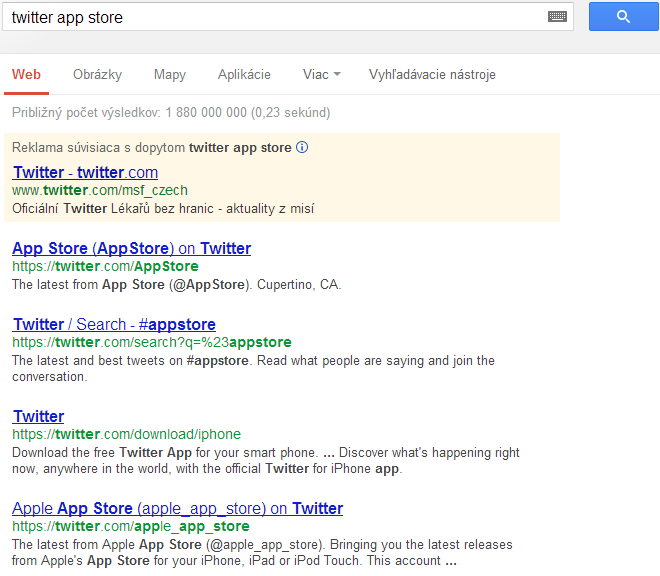Open the Mapy tab

[x=170, y=75]
